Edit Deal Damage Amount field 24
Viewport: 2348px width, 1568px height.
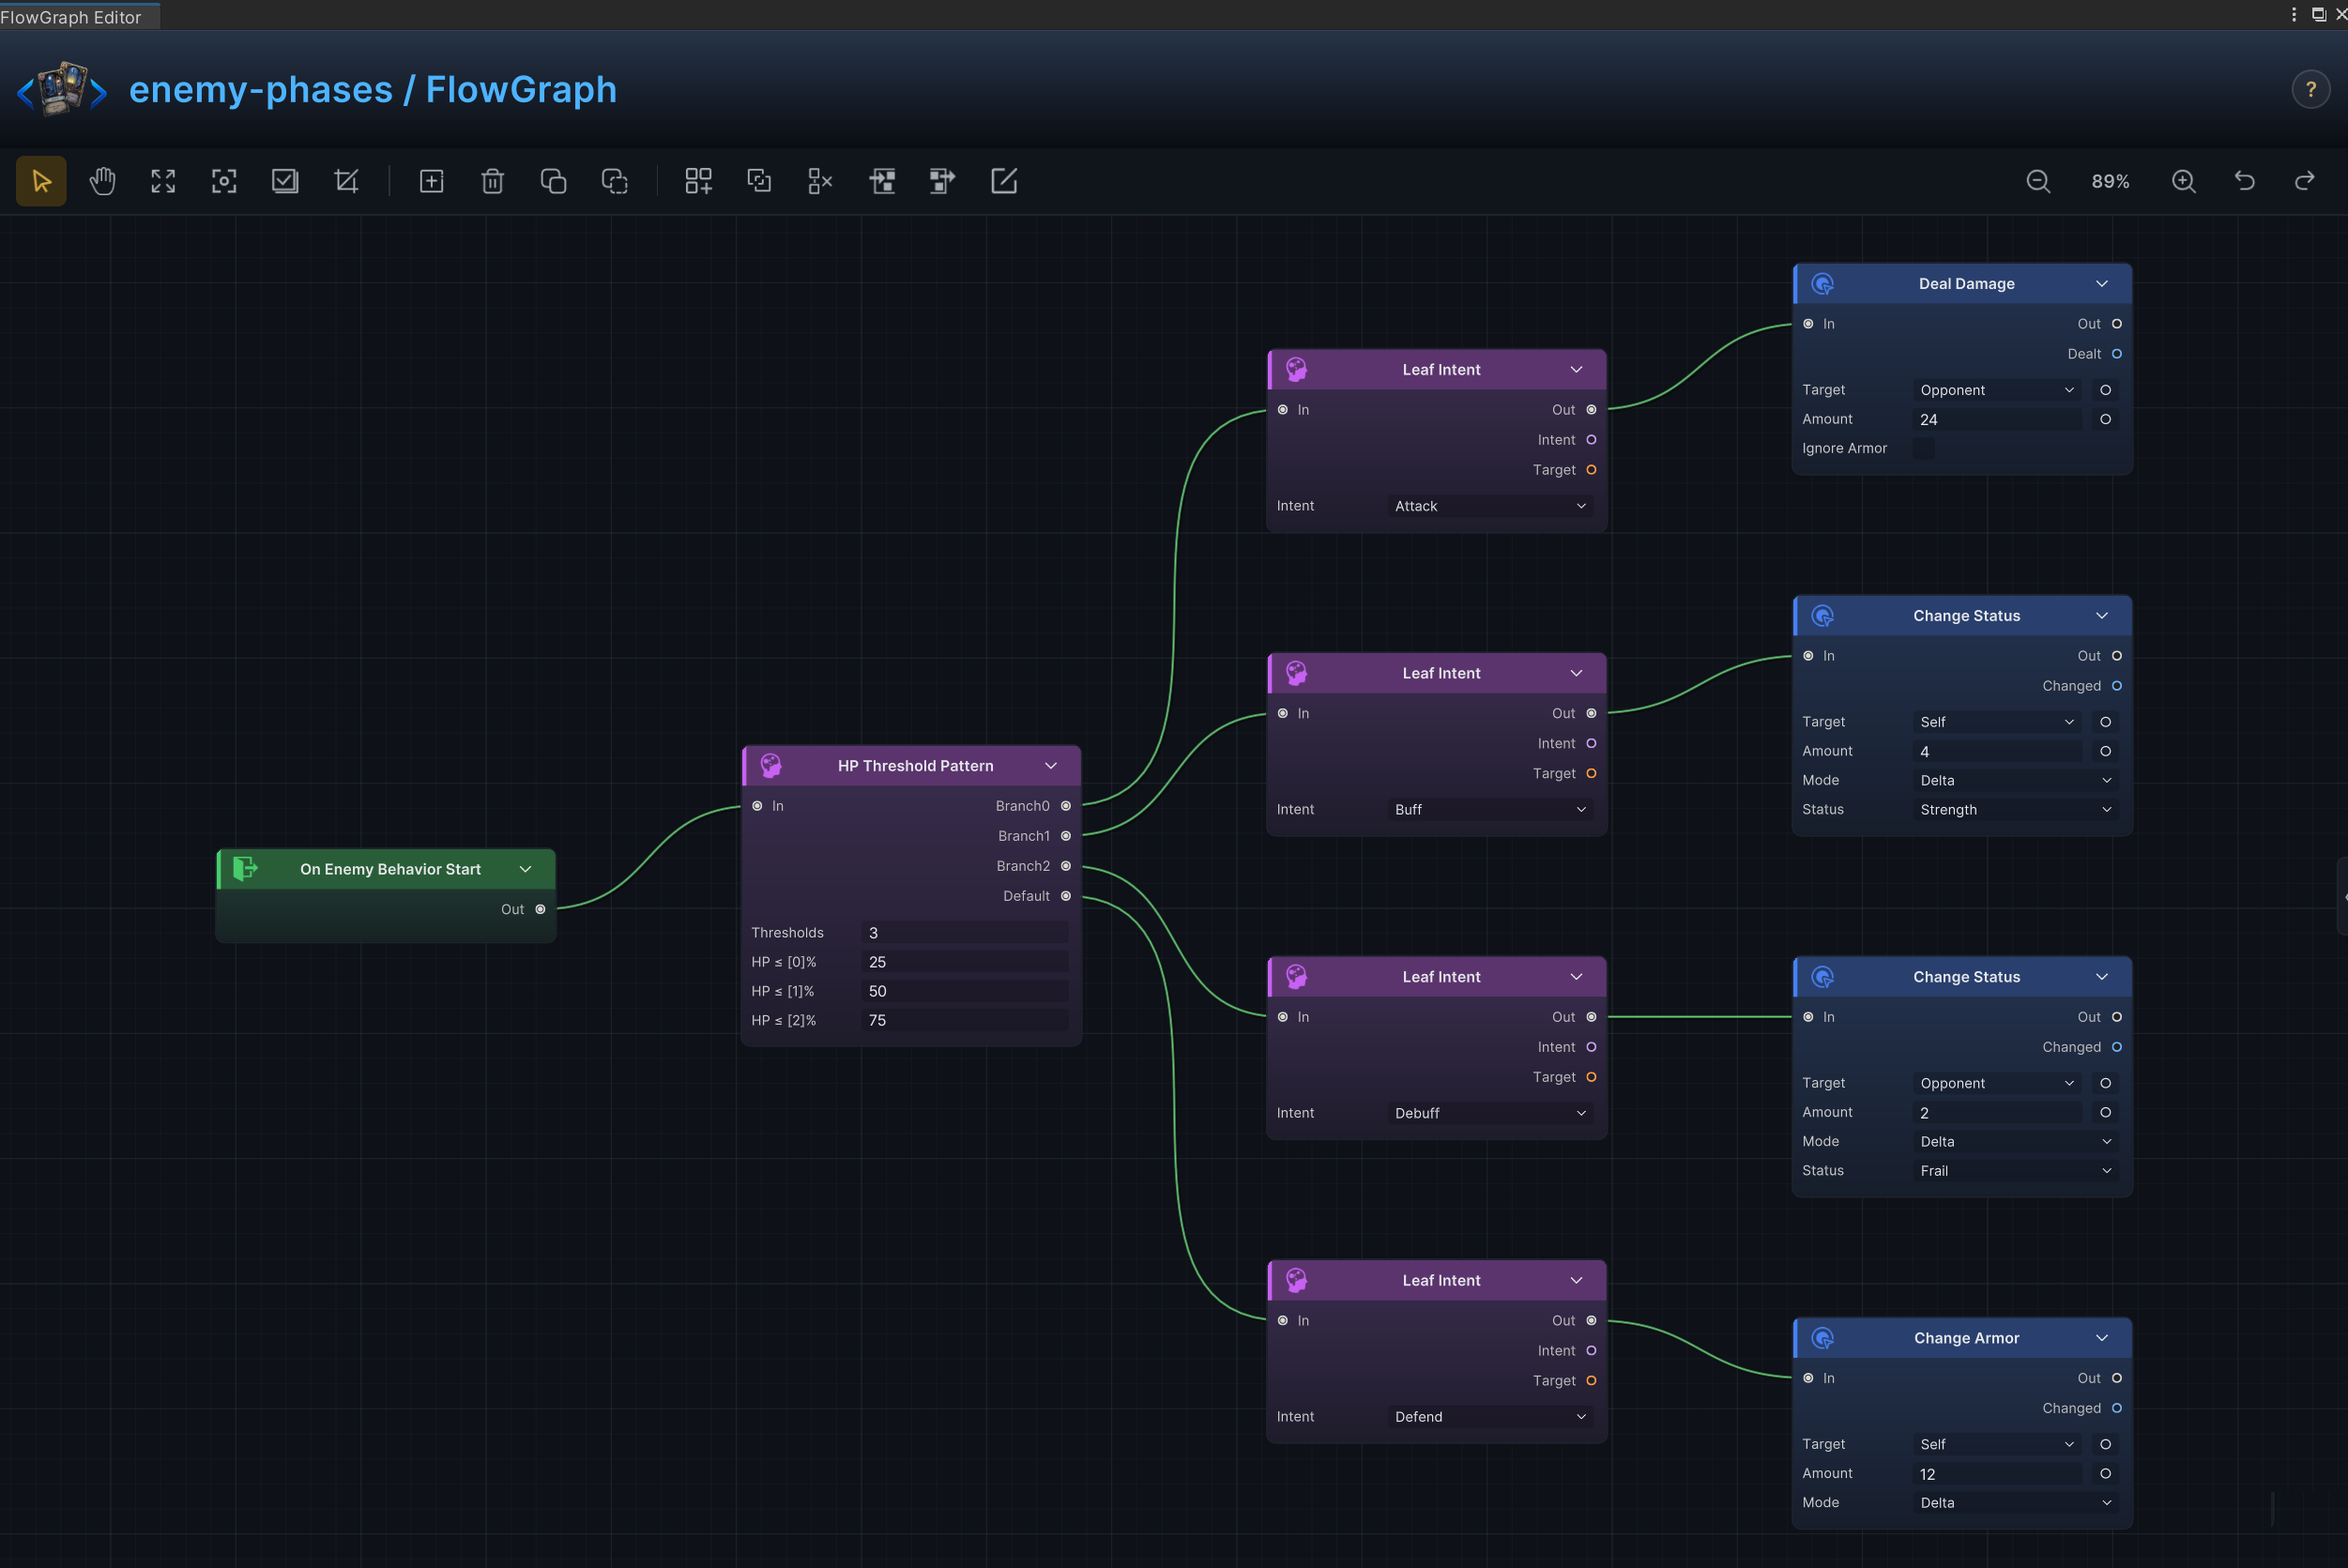(x=1997, y=419)
